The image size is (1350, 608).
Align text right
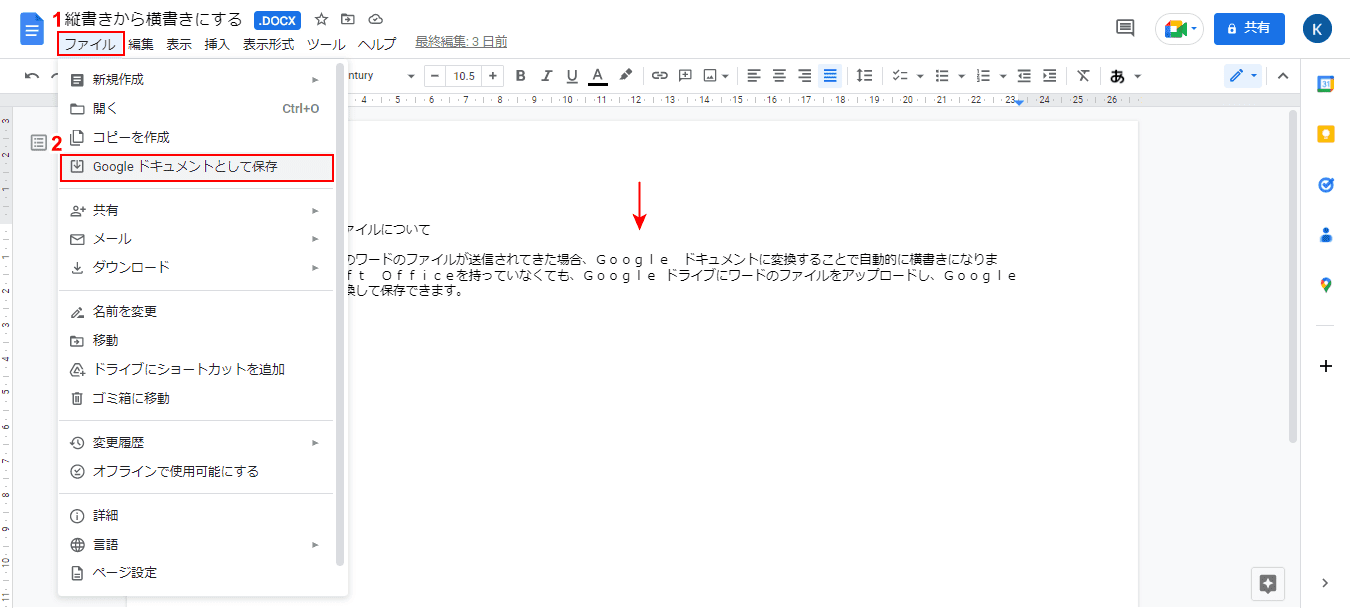click(x=804, y=76)
